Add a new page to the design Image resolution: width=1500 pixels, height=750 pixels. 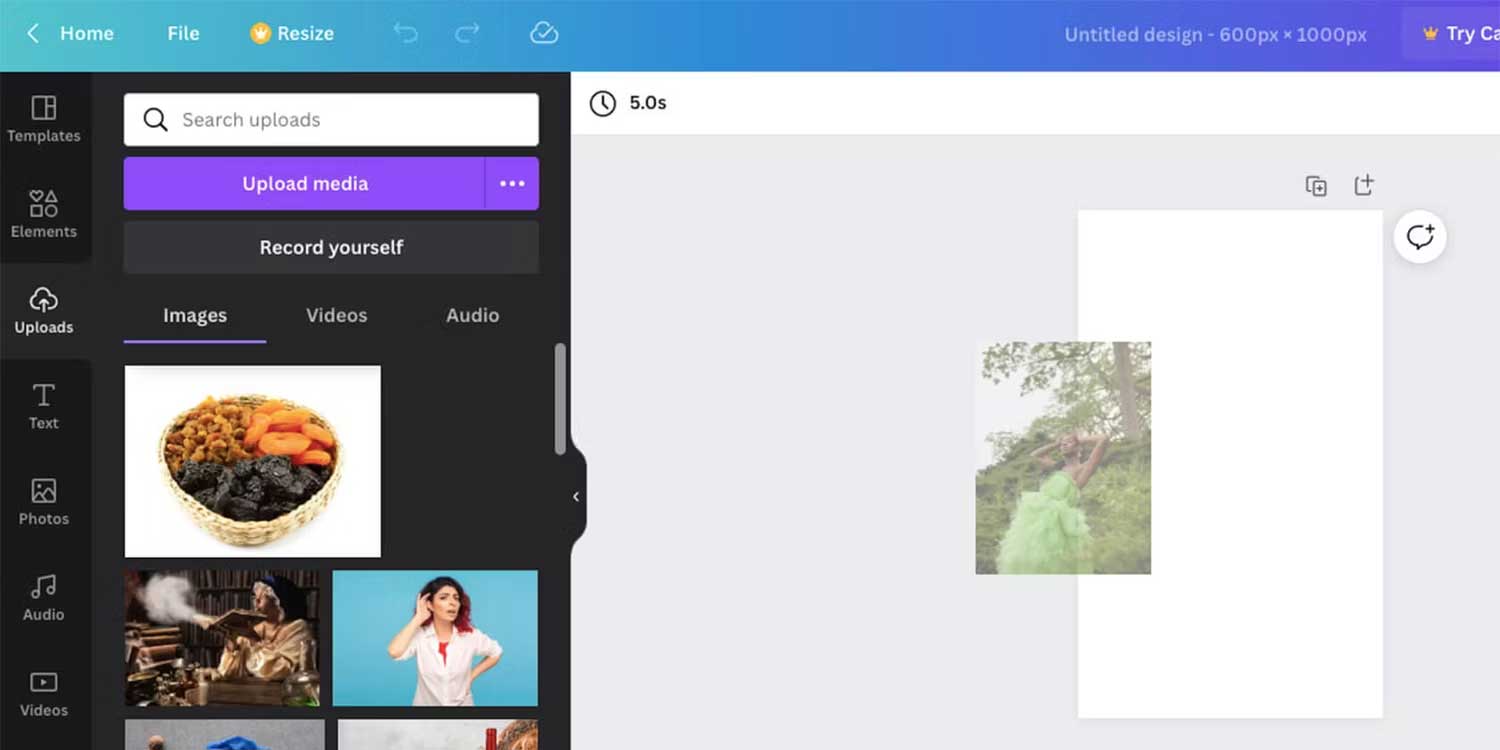click(x=1363, y=185)
